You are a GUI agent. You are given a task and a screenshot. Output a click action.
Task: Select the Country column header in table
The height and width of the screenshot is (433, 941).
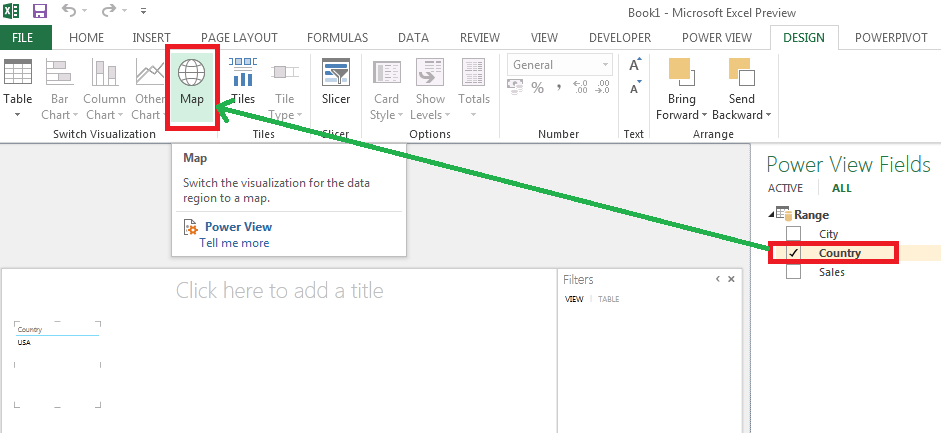click(30, 329)
